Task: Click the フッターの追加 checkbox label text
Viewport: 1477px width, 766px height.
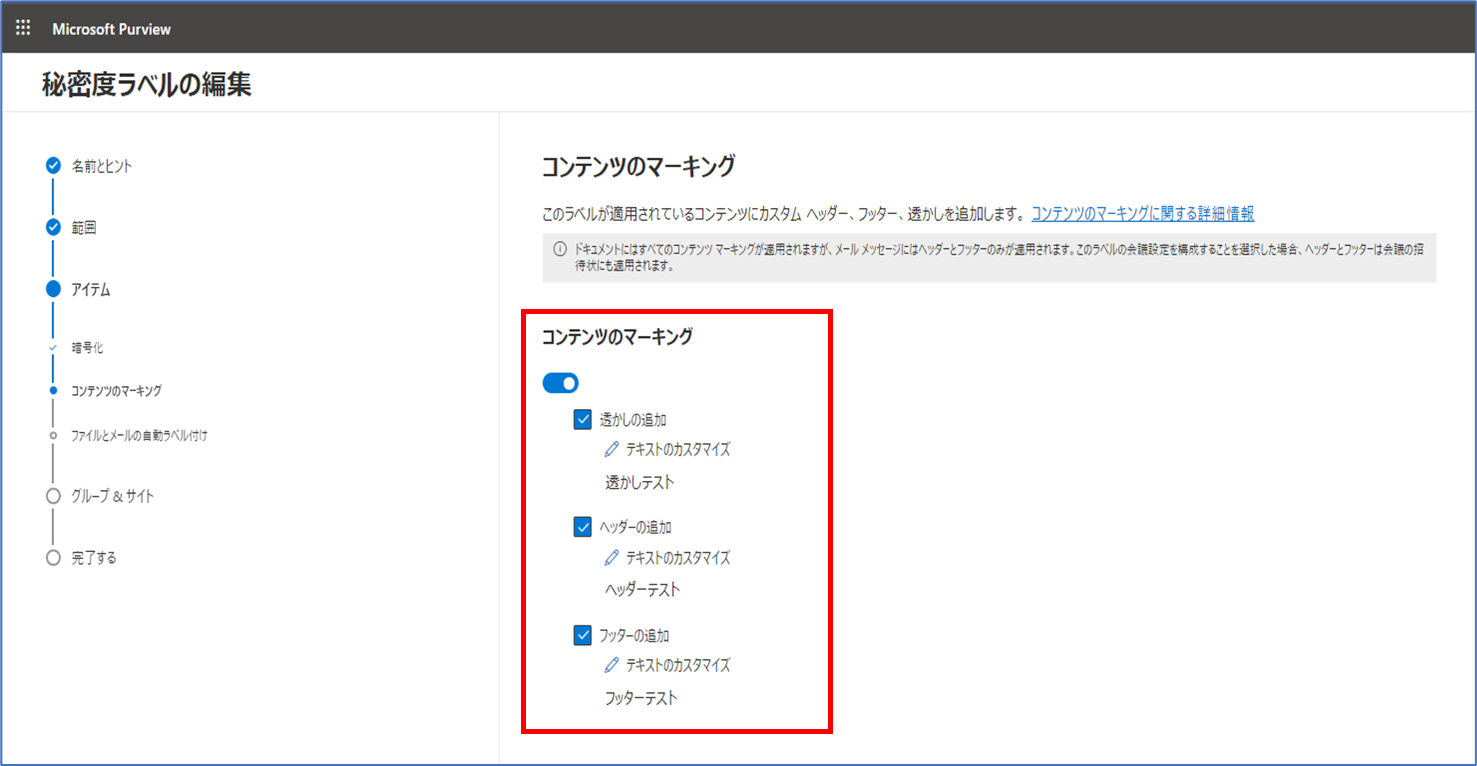Action: [x=634, y=635]
